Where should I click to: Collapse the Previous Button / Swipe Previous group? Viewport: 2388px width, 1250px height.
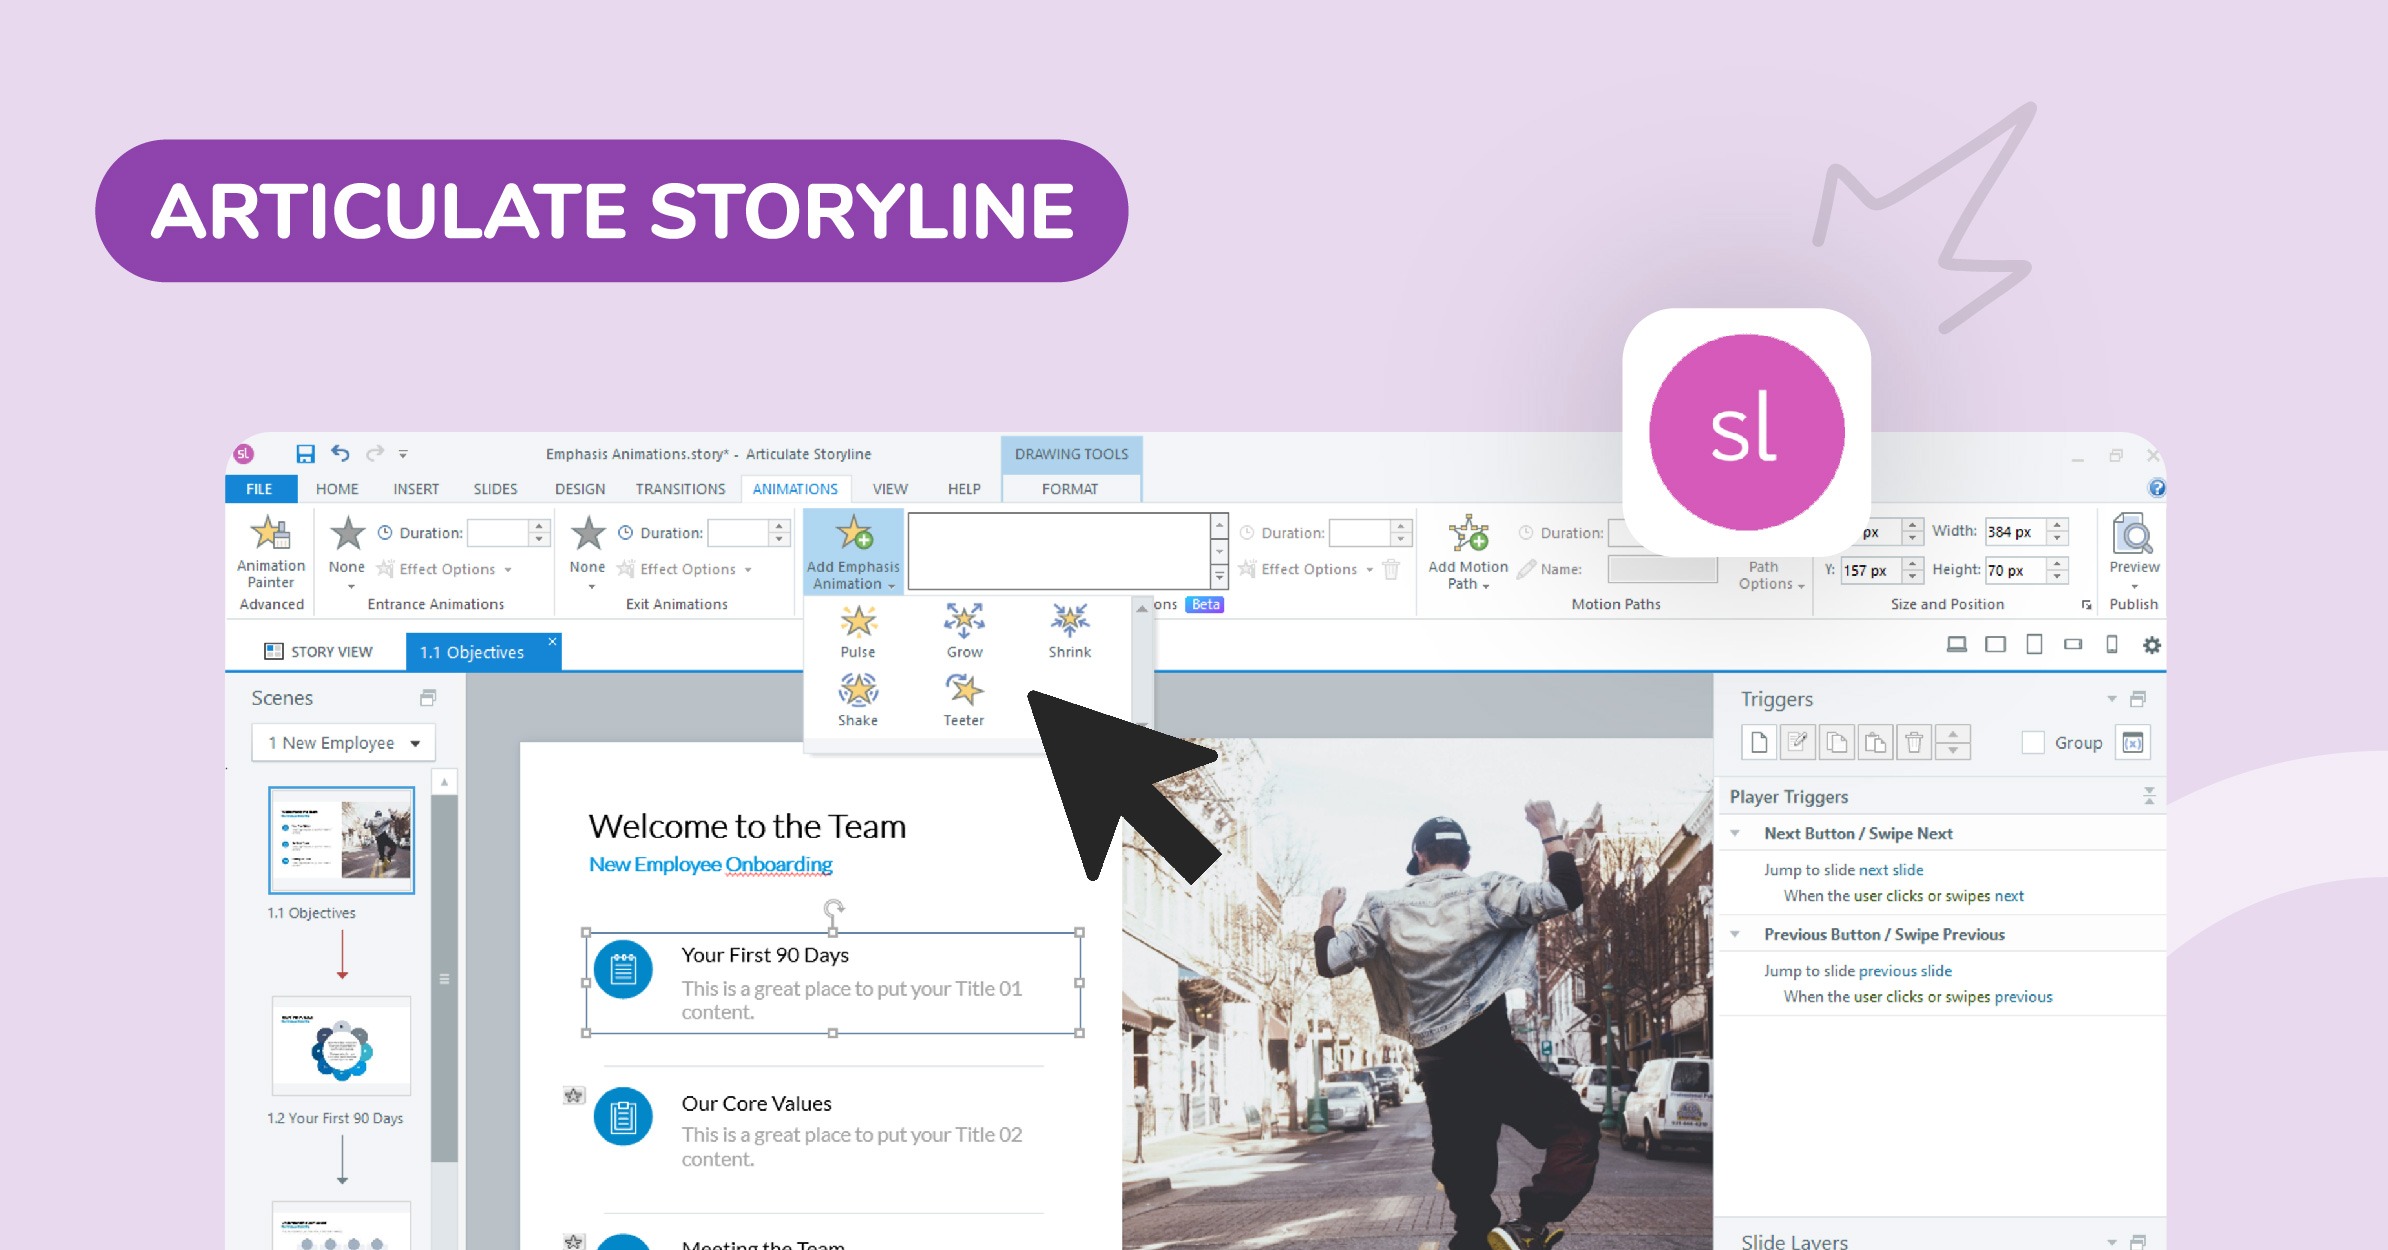click(x=1736, y=934)
